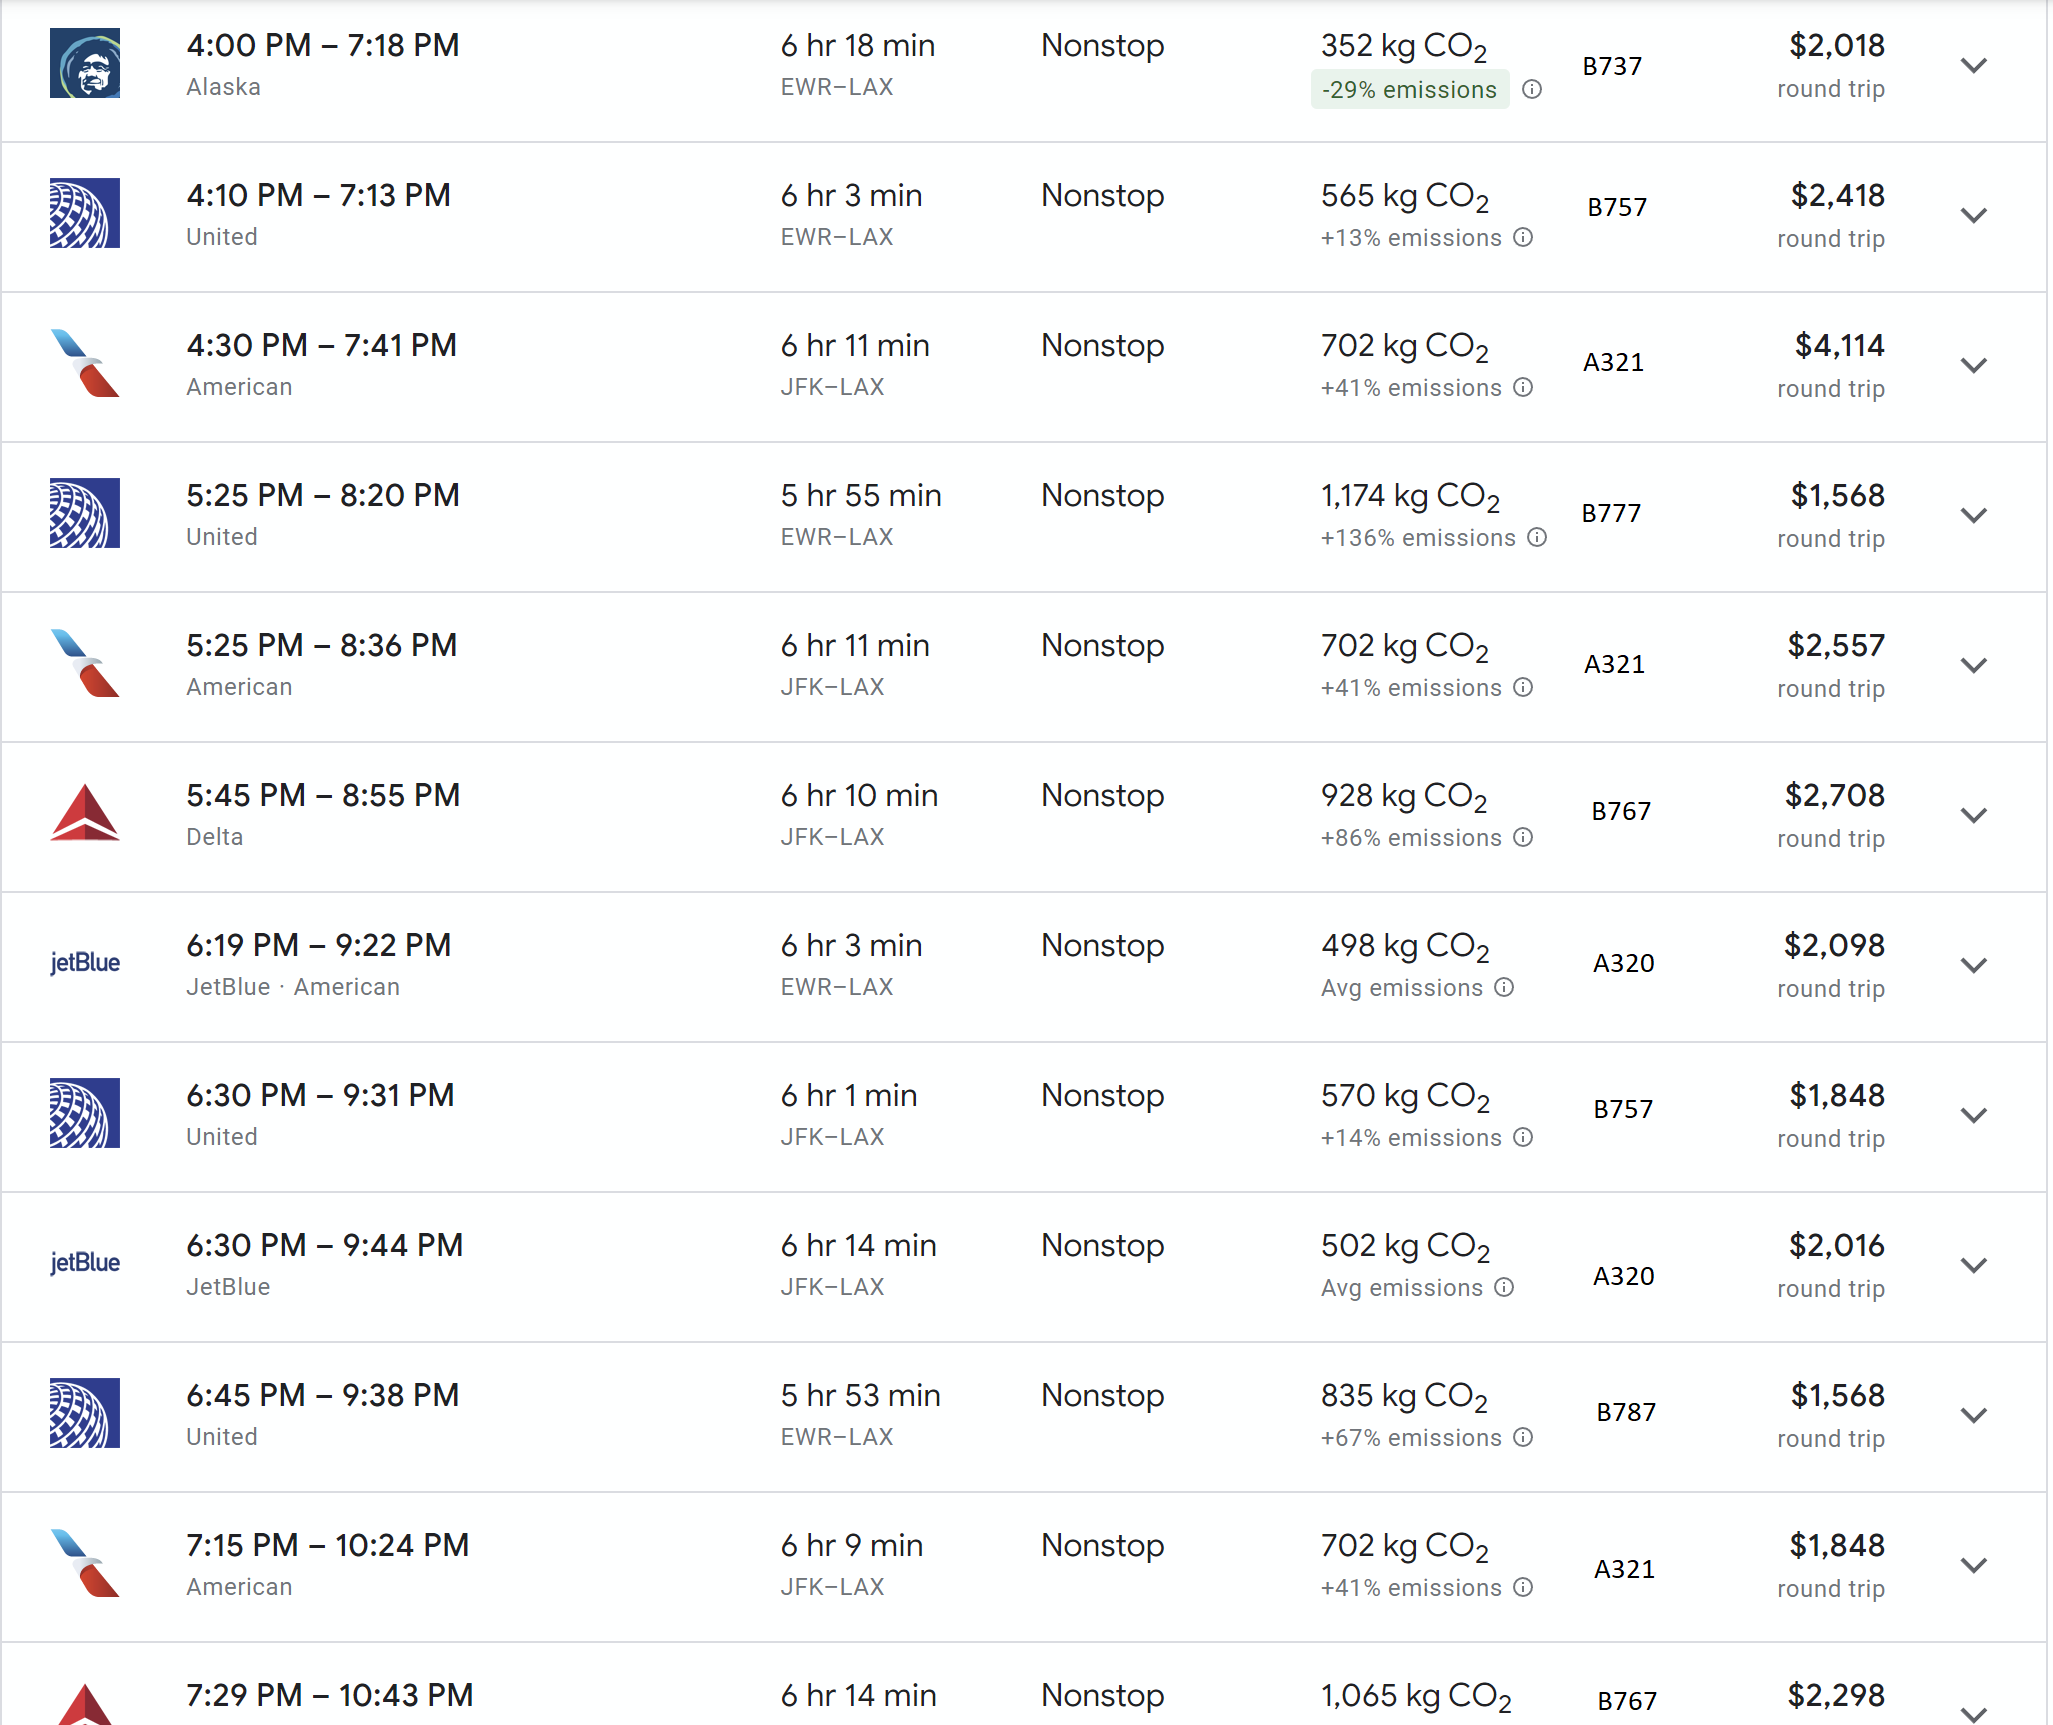The image size is (2053, 1725).
Task: Expand the 4:00 PM Alaska flight details
Action: [x=1973, y=66]
